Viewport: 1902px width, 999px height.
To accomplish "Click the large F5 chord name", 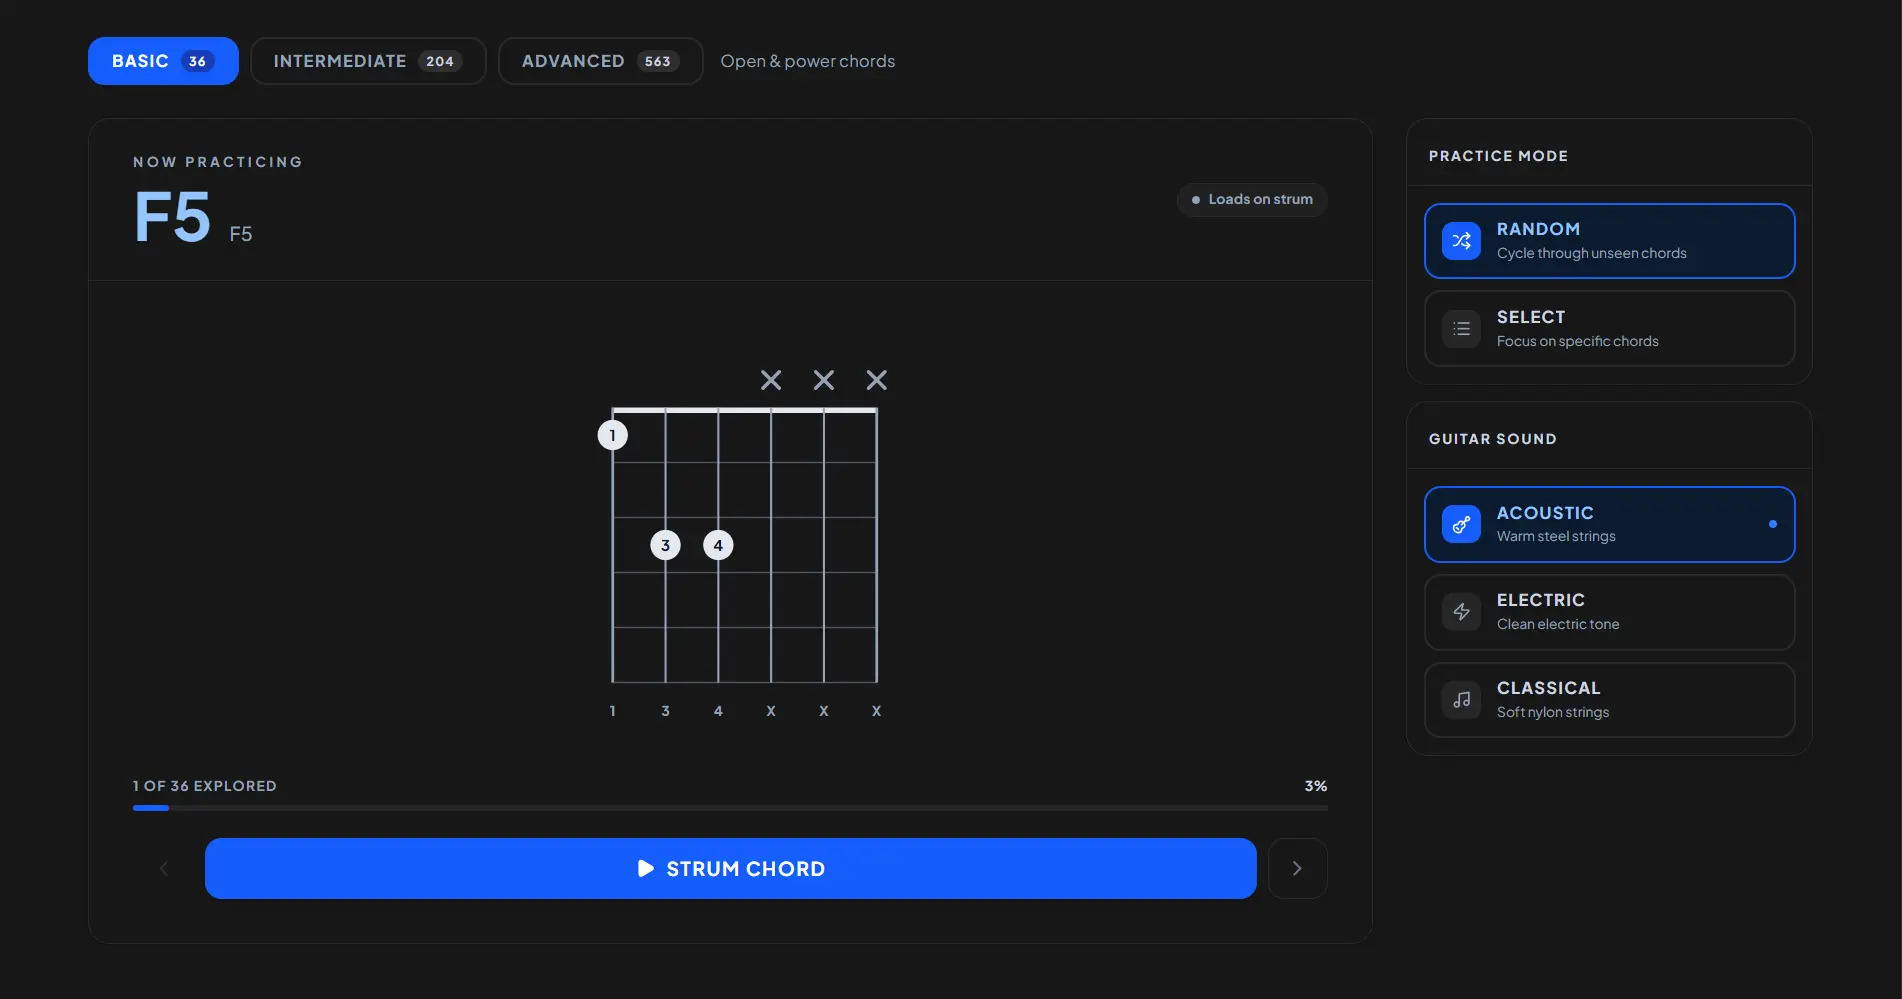I will 172,217.
